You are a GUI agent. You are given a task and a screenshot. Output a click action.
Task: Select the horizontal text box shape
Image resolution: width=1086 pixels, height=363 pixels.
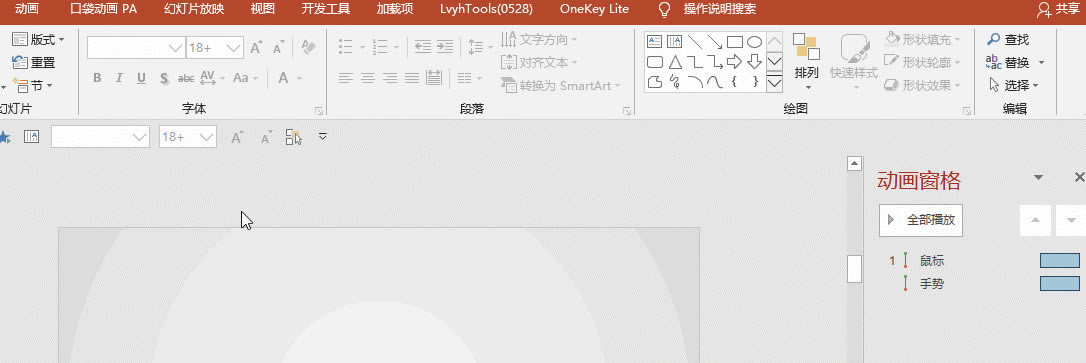(655, 42)
